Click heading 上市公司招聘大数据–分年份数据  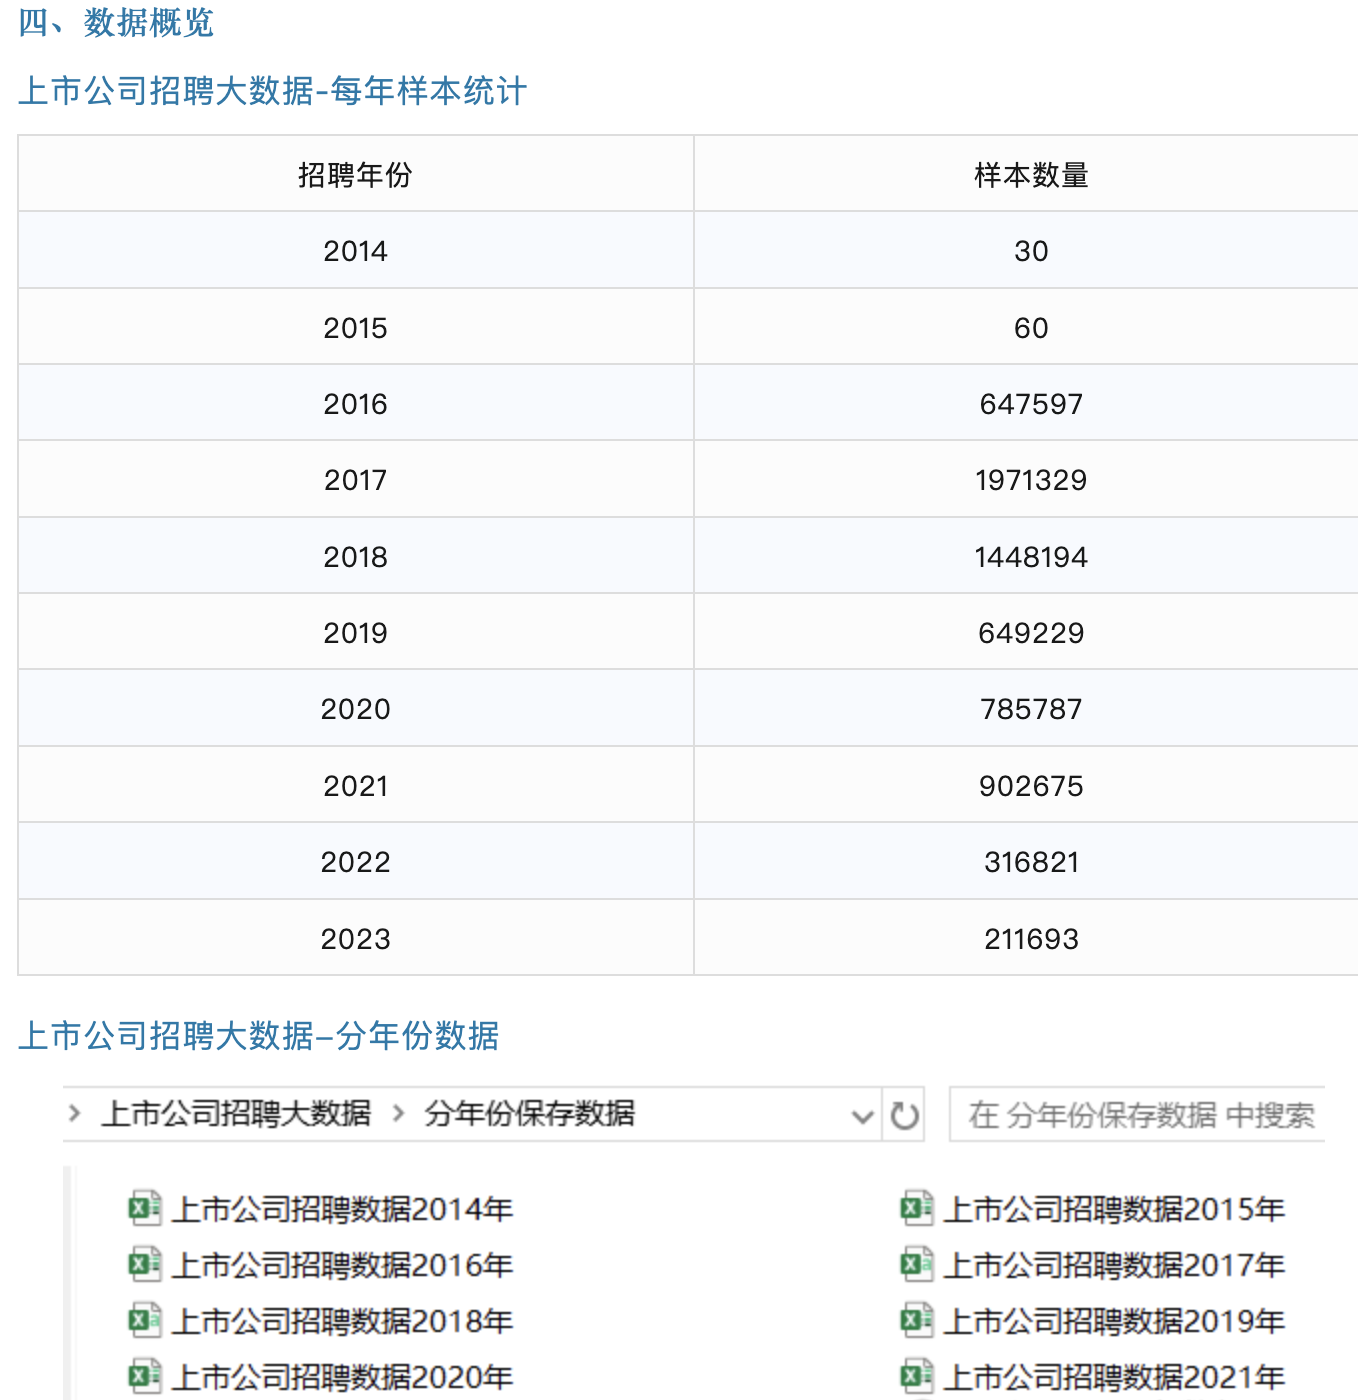(258, 1036)
